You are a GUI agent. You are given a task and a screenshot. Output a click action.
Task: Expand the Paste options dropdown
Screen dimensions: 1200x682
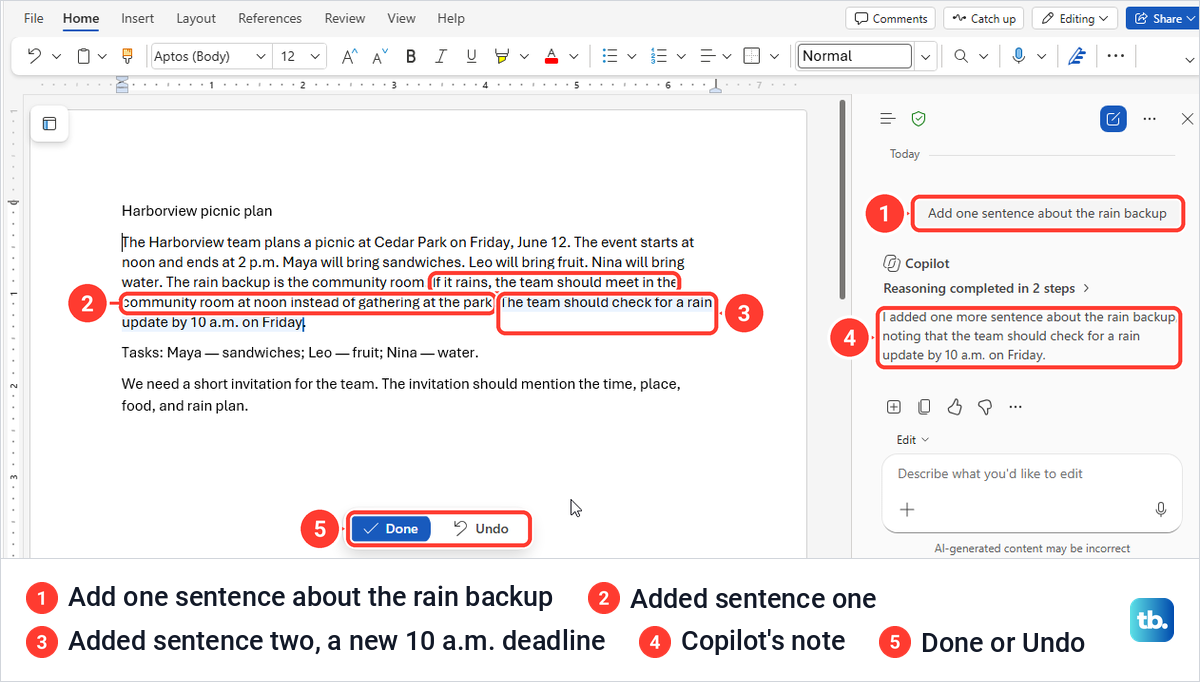tap(102, 56)
